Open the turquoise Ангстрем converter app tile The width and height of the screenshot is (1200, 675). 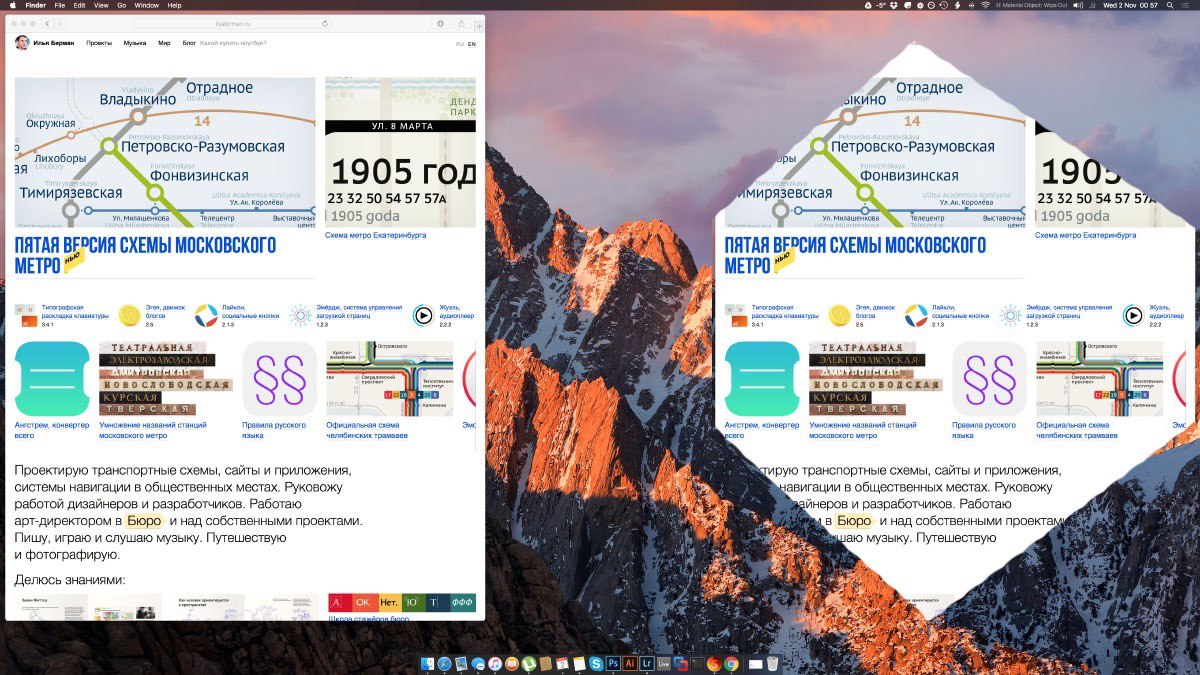(53, 379)
